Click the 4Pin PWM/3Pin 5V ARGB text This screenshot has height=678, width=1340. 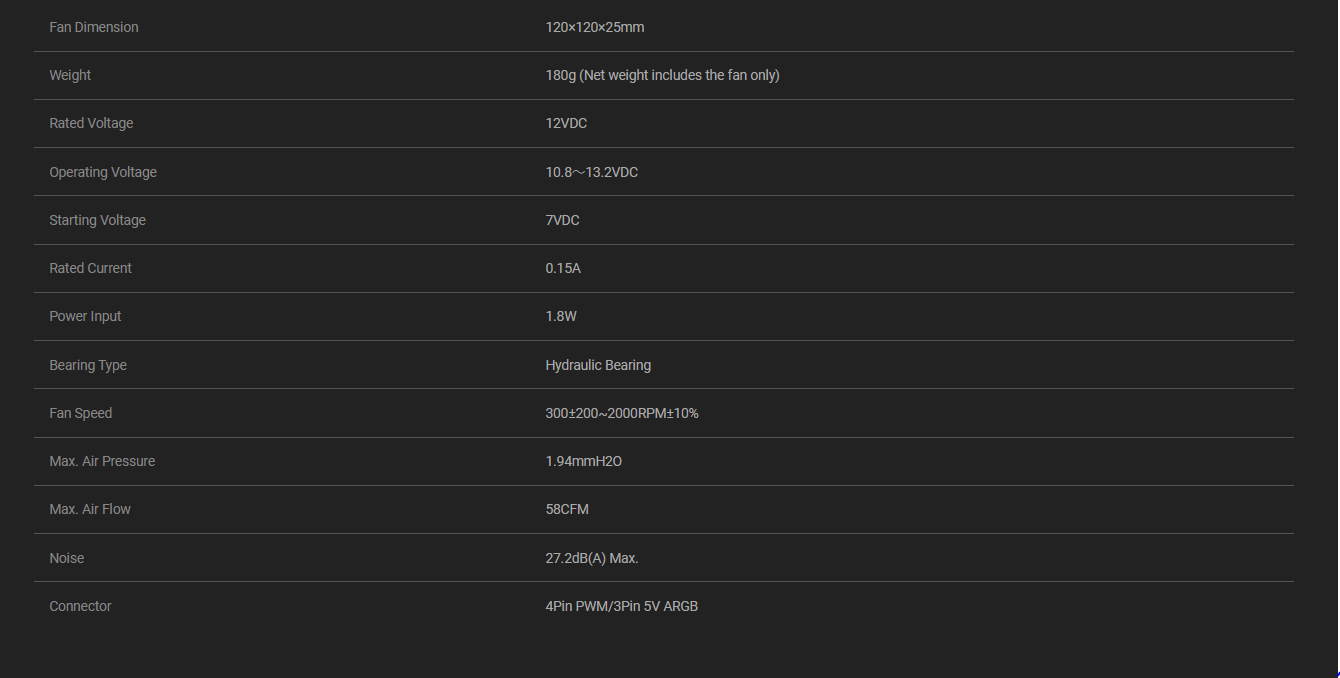click(621, 606)
